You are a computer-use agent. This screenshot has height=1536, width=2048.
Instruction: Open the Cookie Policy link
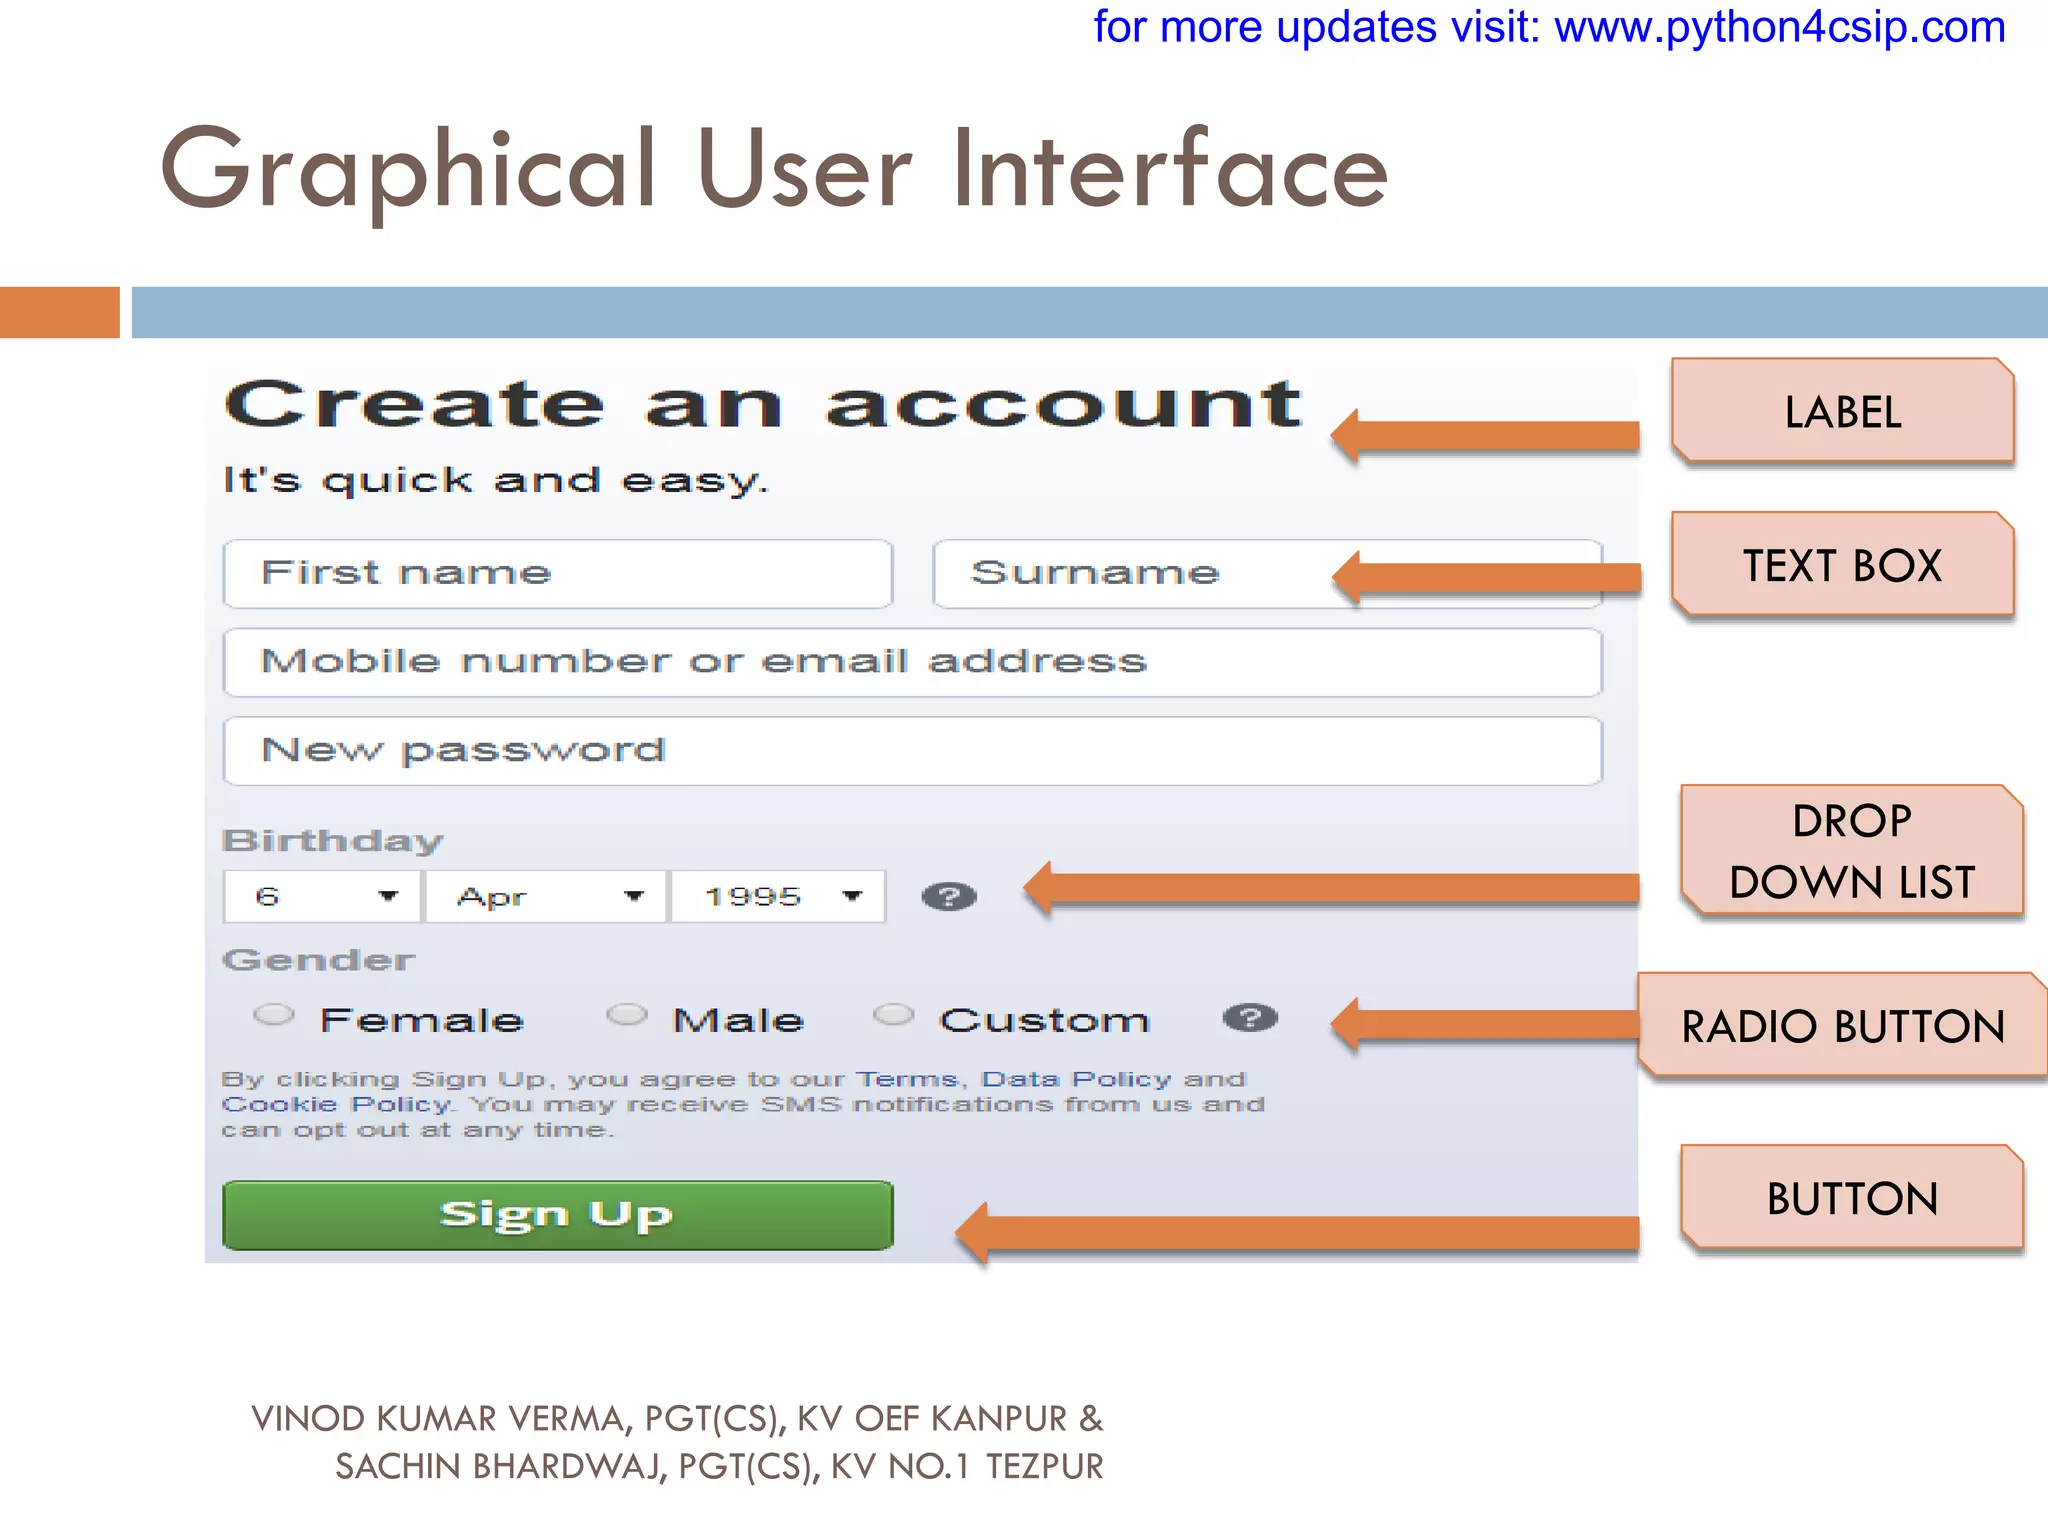(336, 1105)
